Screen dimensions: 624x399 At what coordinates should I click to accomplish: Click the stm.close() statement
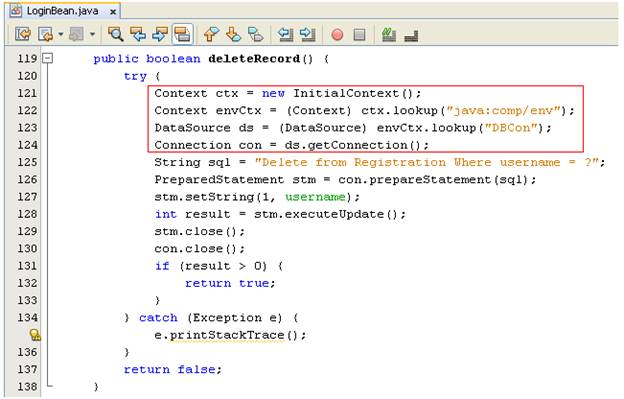[200, 231]
